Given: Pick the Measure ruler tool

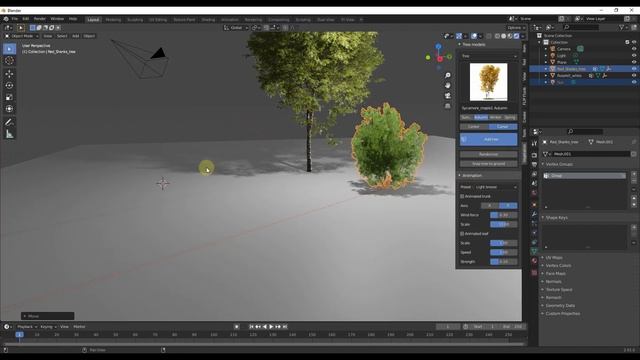Looking at the screenshot, I should pos(9,134).
